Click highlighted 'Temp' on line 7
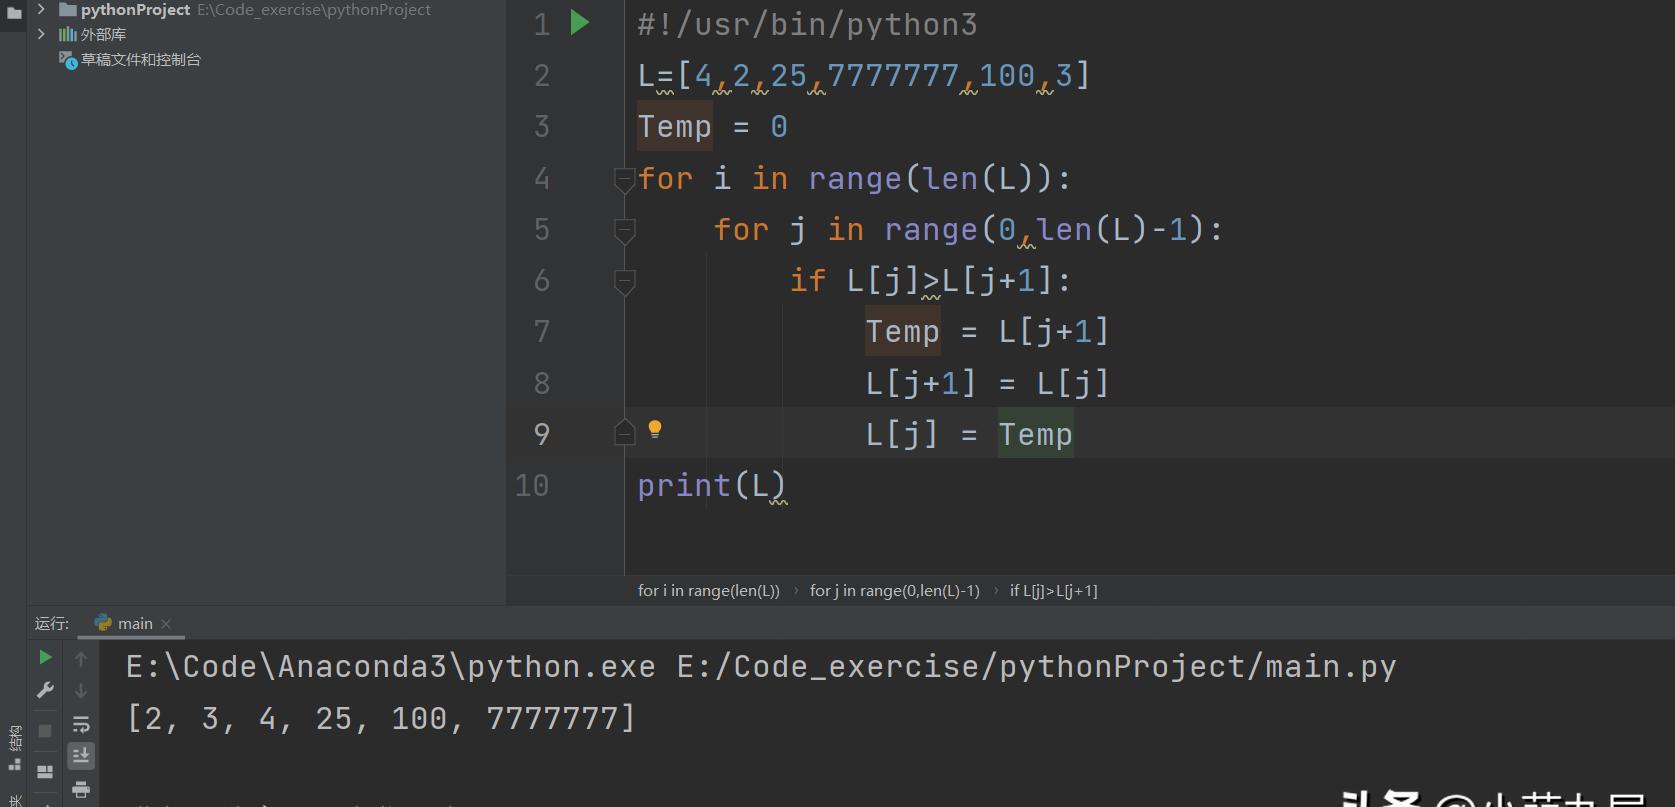Image resolution: width=1675 pixels, height=807 pixels. [903, 332]
